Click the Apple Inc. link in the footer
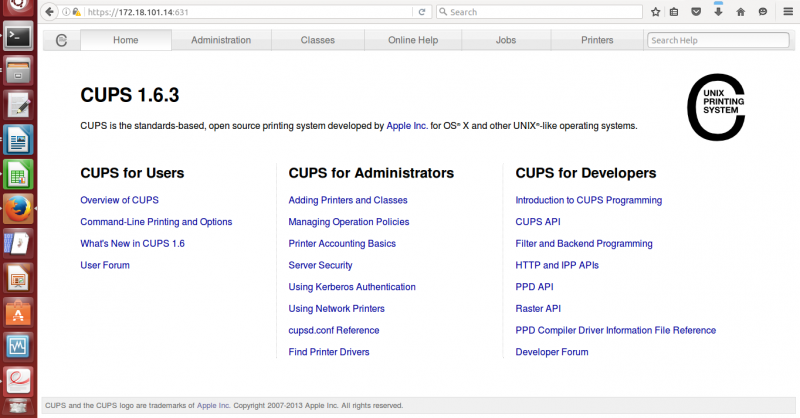The width and height of the screenshot is (800, 418). coord(213,405)
